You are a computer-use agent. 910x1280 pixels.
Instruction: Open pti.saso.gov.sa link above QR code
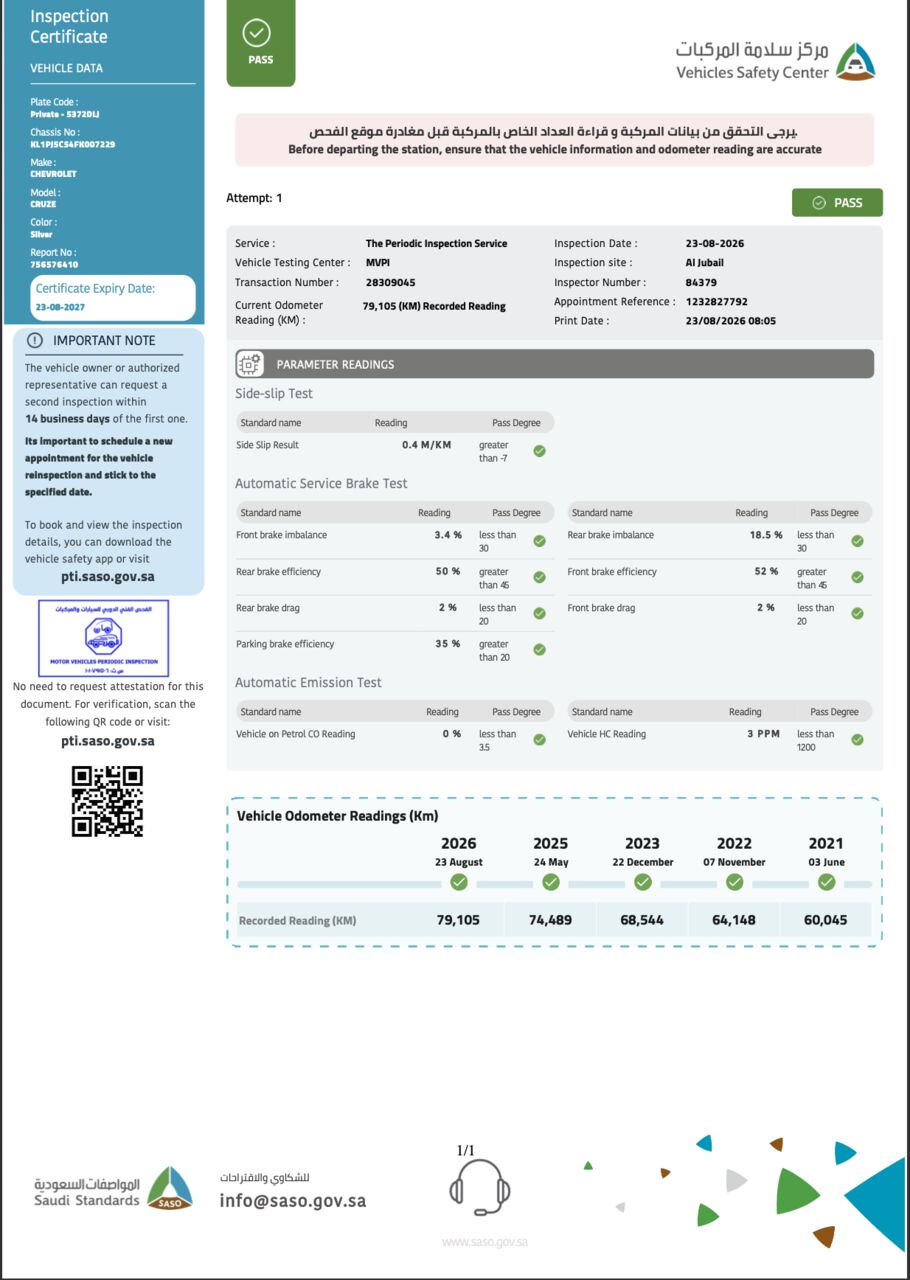108,741
